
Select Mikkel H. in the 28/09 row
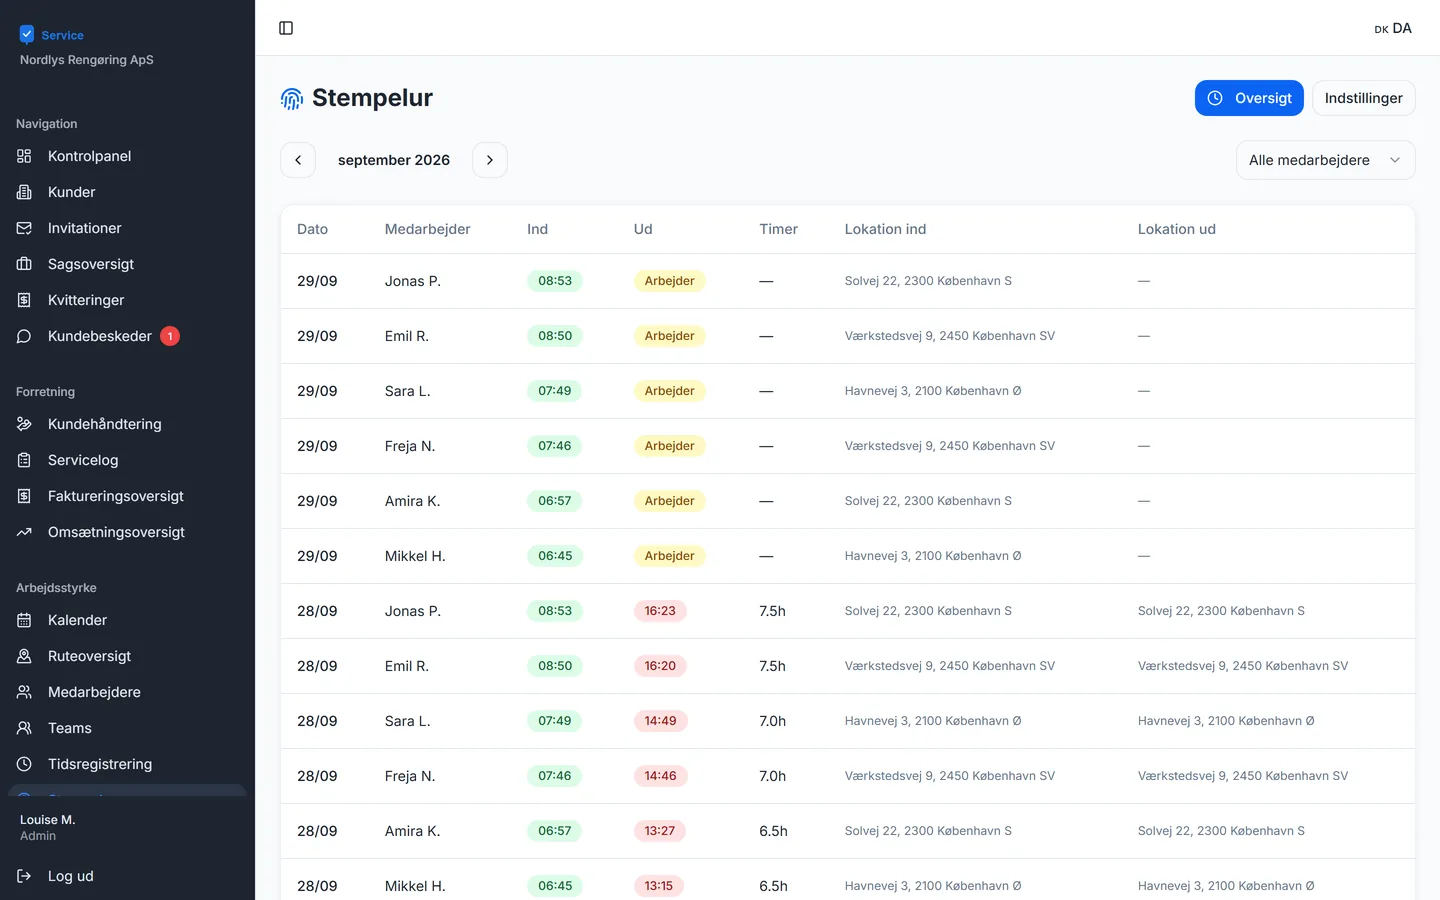coord(415,886)
